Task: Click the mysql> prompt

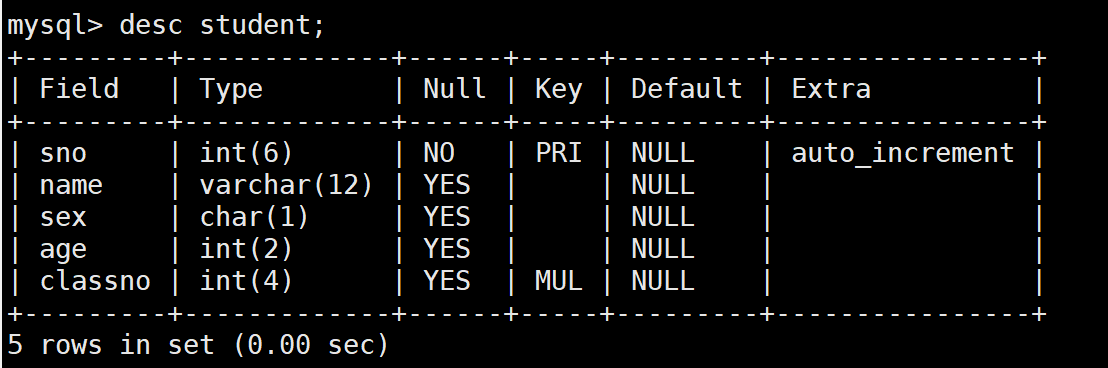Action: 55,28
